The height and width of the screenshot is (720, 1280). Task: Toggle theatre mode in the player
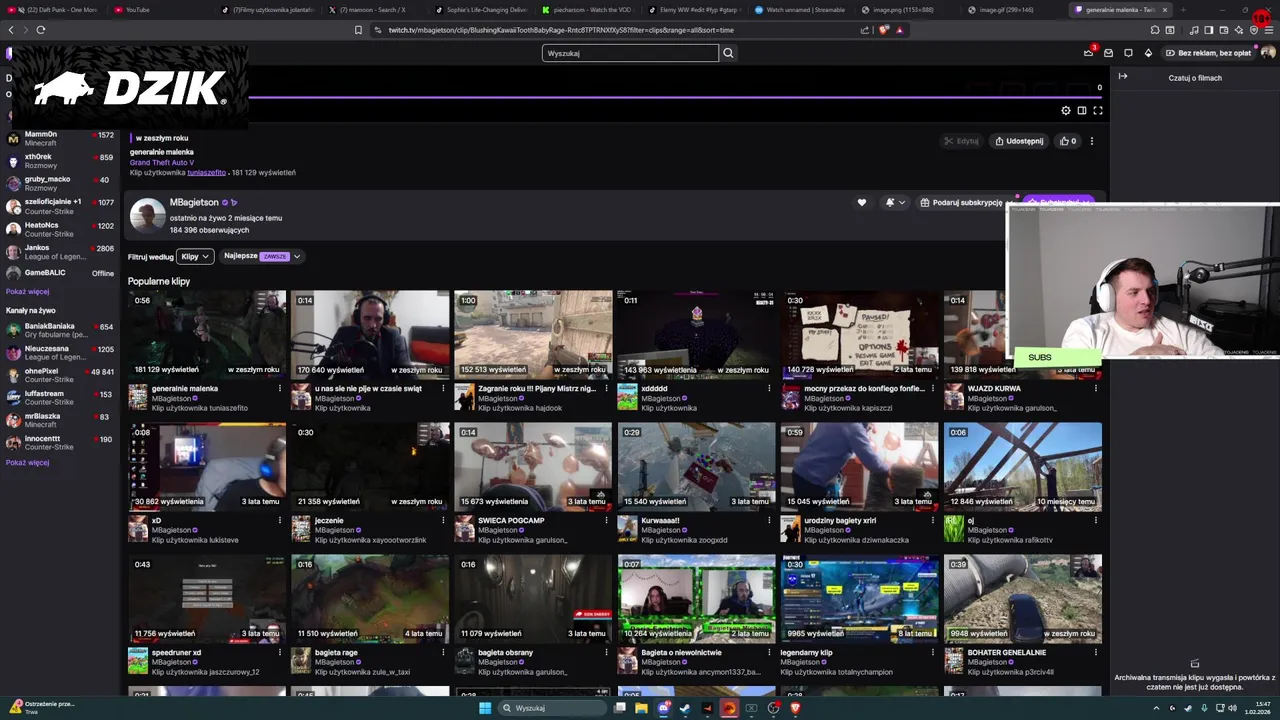pos(1082,111)
